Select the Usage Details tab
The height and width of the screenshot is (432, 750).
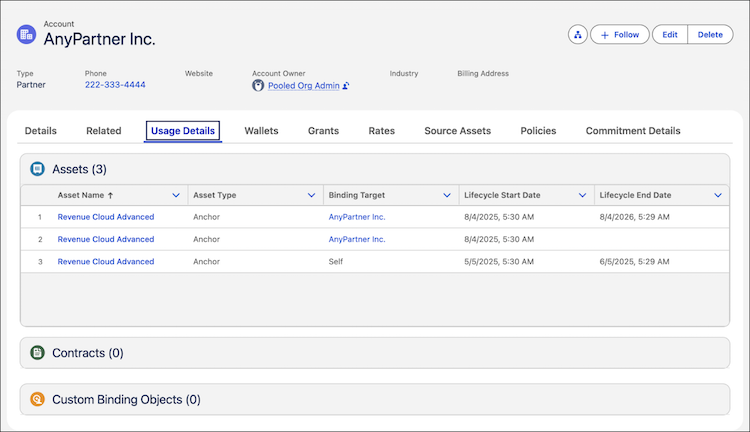click(183, 131)
